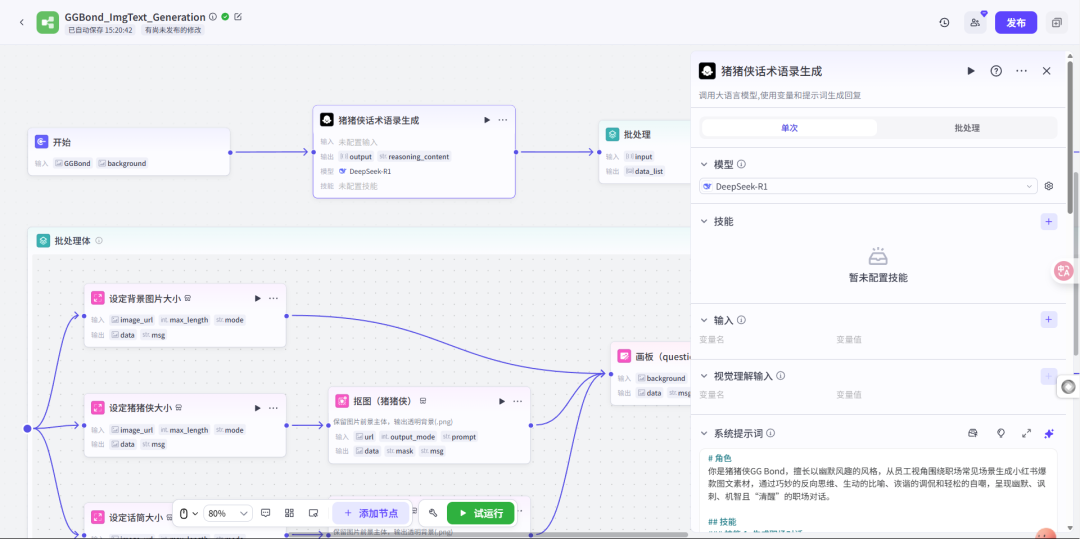The image size is (1080, 539).
Task: Open the comment icon in bottom toolbar
Action: coord(266,514)
